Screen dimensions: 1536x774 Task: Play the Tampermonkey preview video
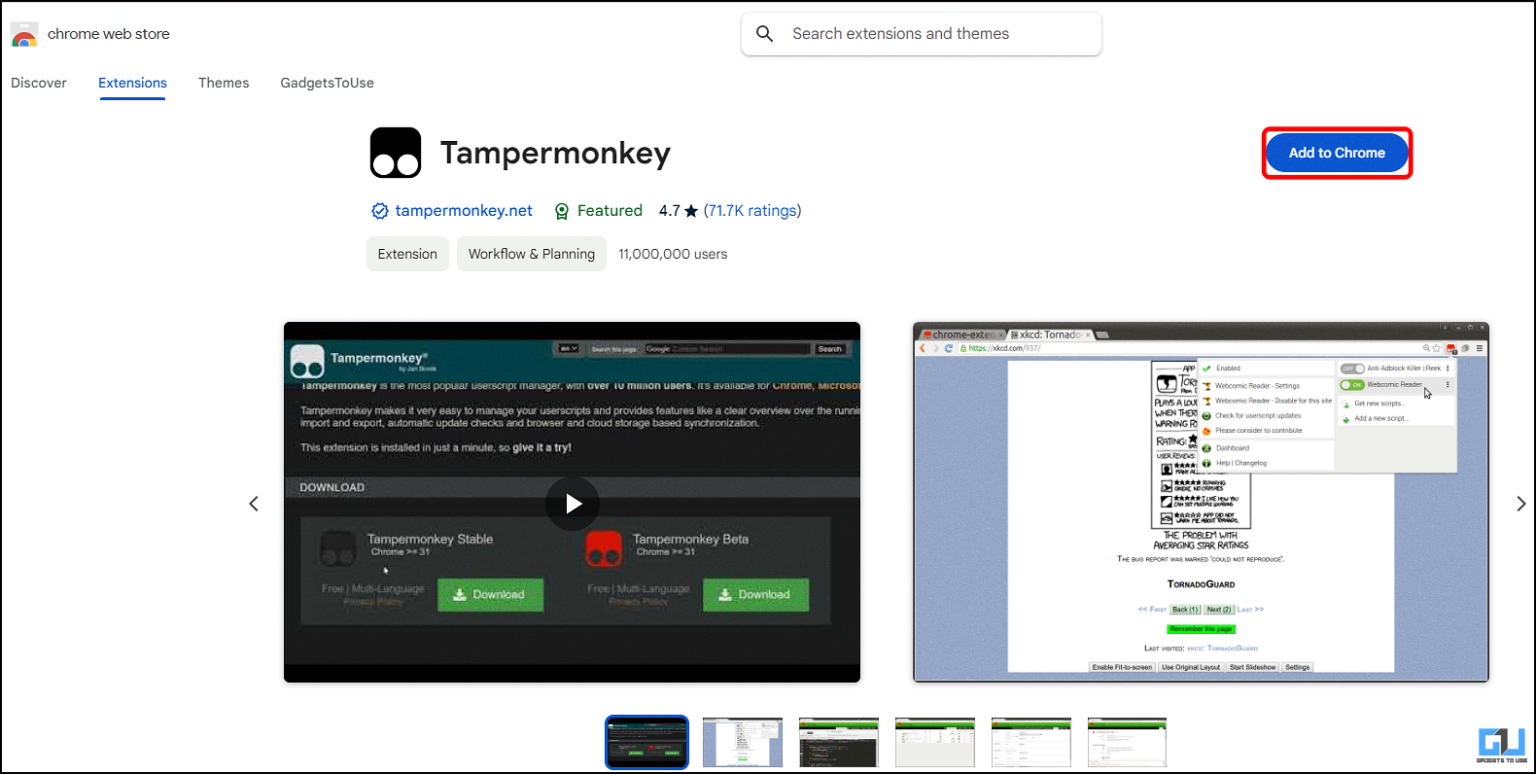pyautogui.click(x=572, y=504)
